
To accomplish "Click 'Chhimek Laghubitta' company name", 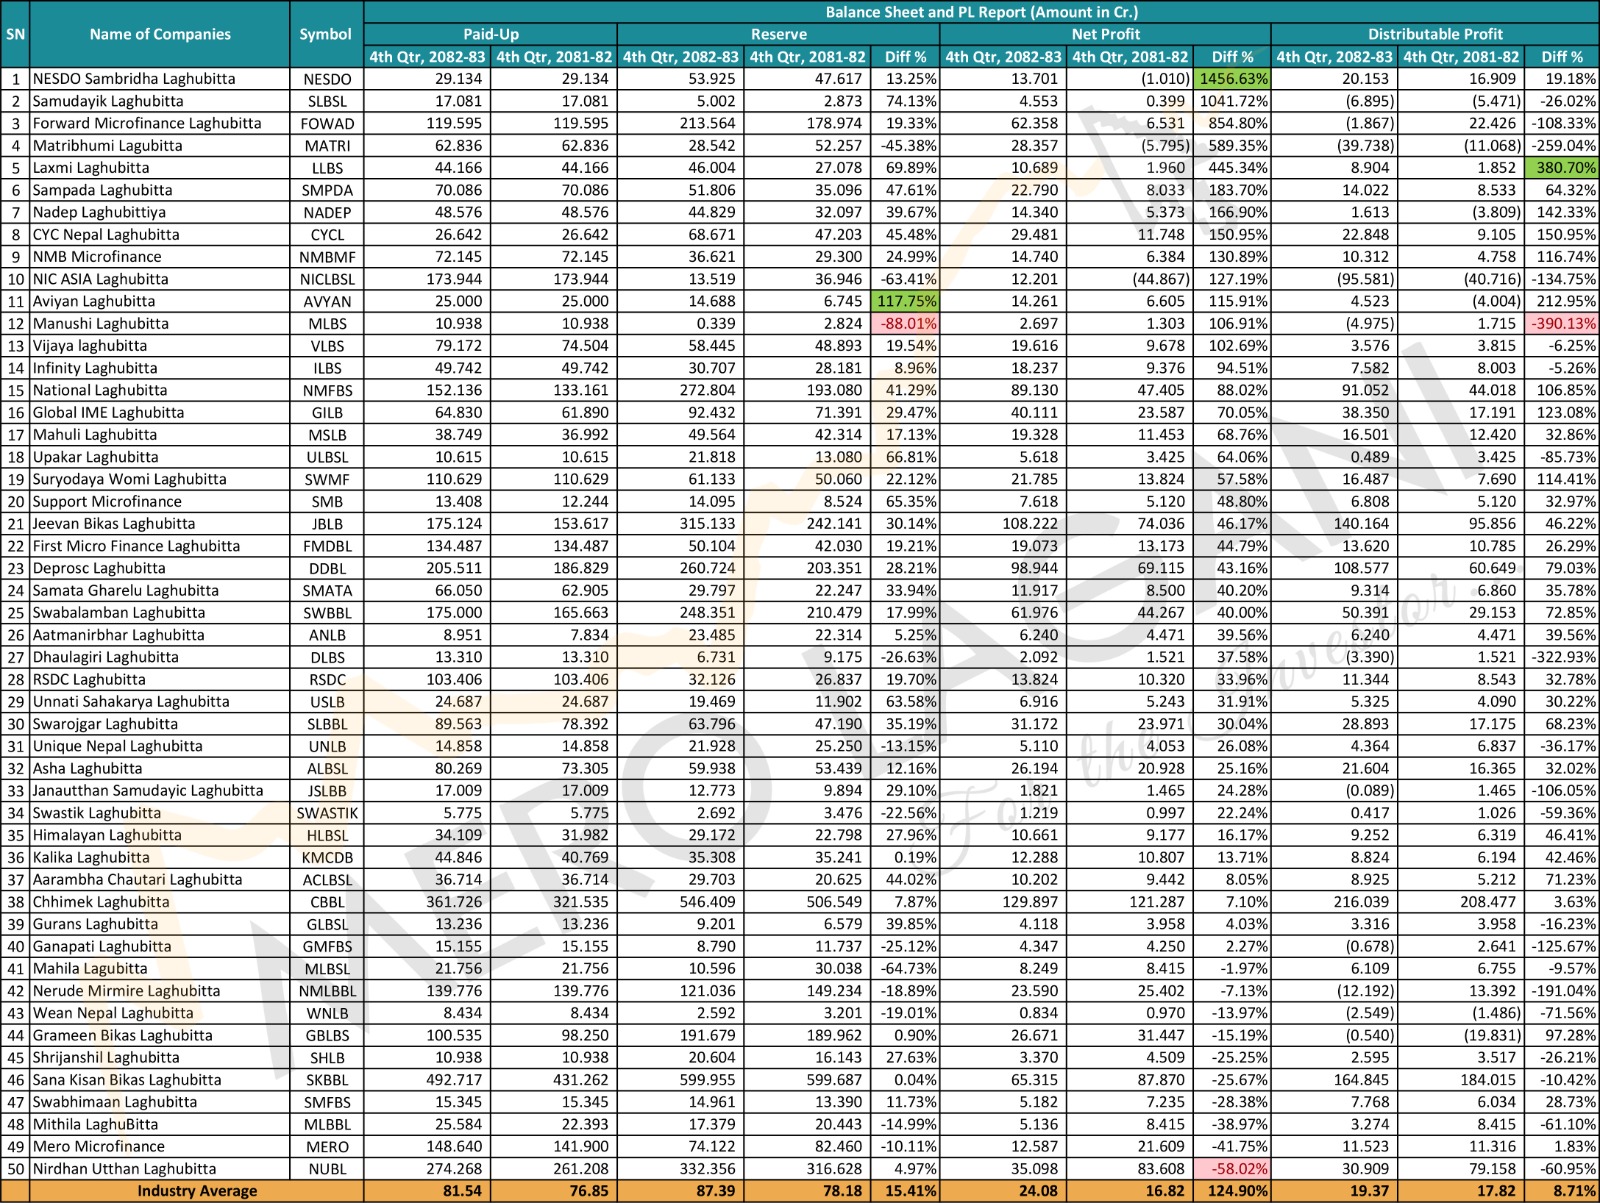I will tap(101, 902).
